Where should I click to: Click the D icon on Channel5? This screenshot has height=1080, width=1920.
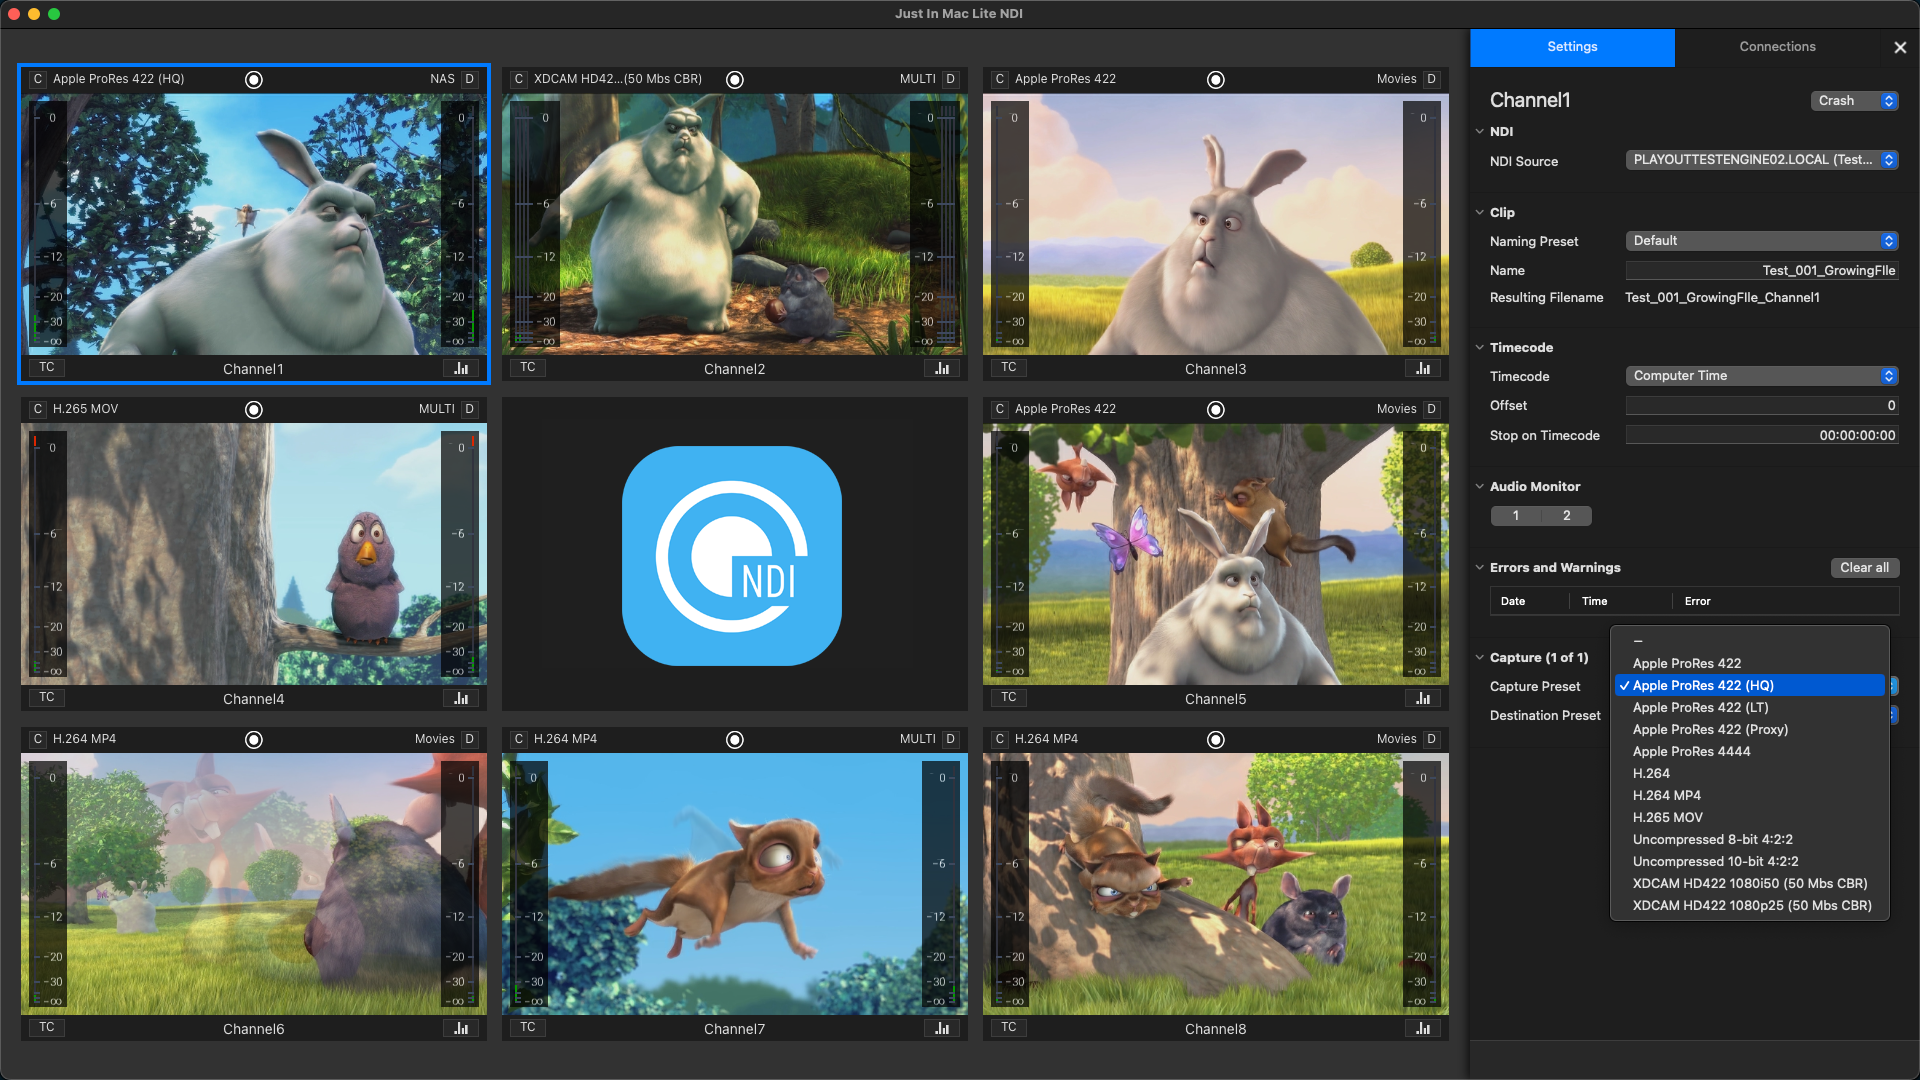pyautogui.click(x=1431, y=409)
